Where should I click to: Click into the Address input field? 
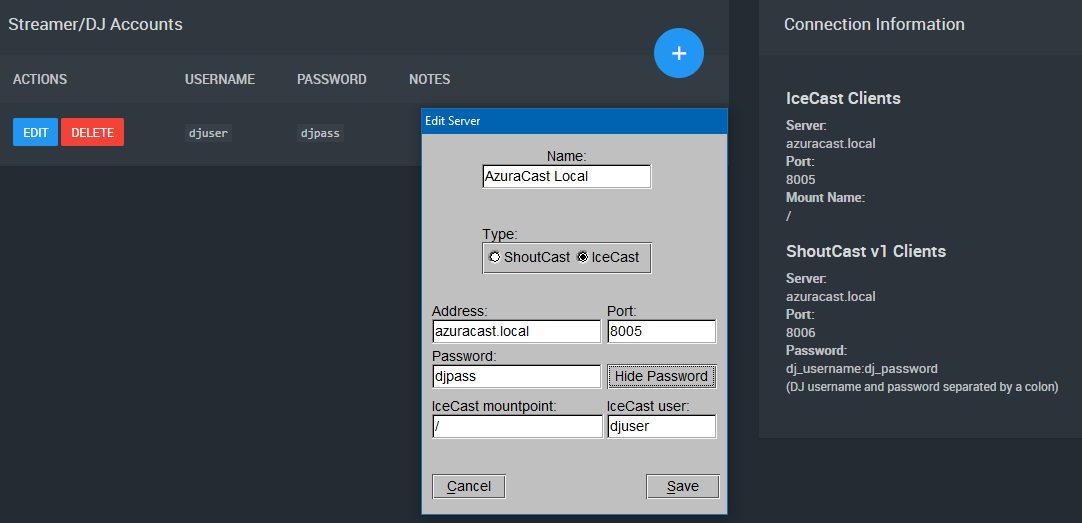(x=516, y=331)
